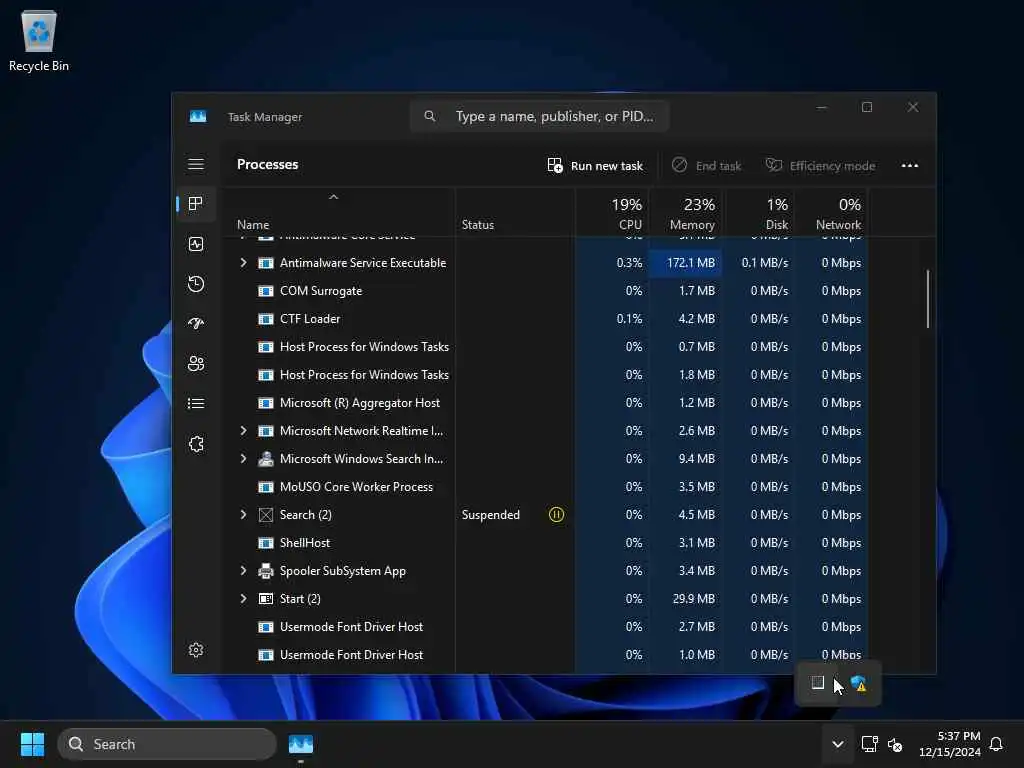The image size is (1024, 768).
Task: Sort by the Disk column header
Action: click(x=758, y=214)
